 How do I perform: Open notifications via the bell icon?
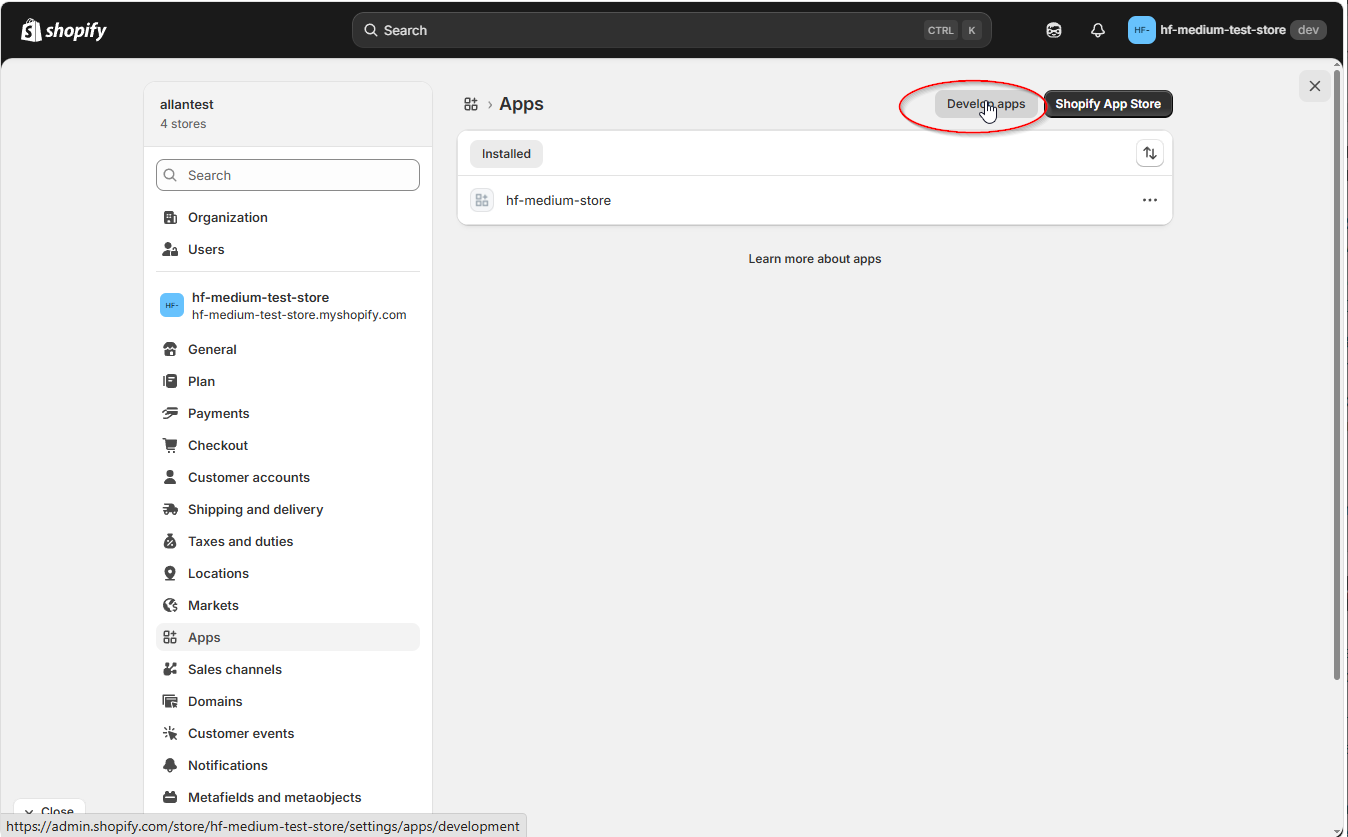coord(1097,30)
